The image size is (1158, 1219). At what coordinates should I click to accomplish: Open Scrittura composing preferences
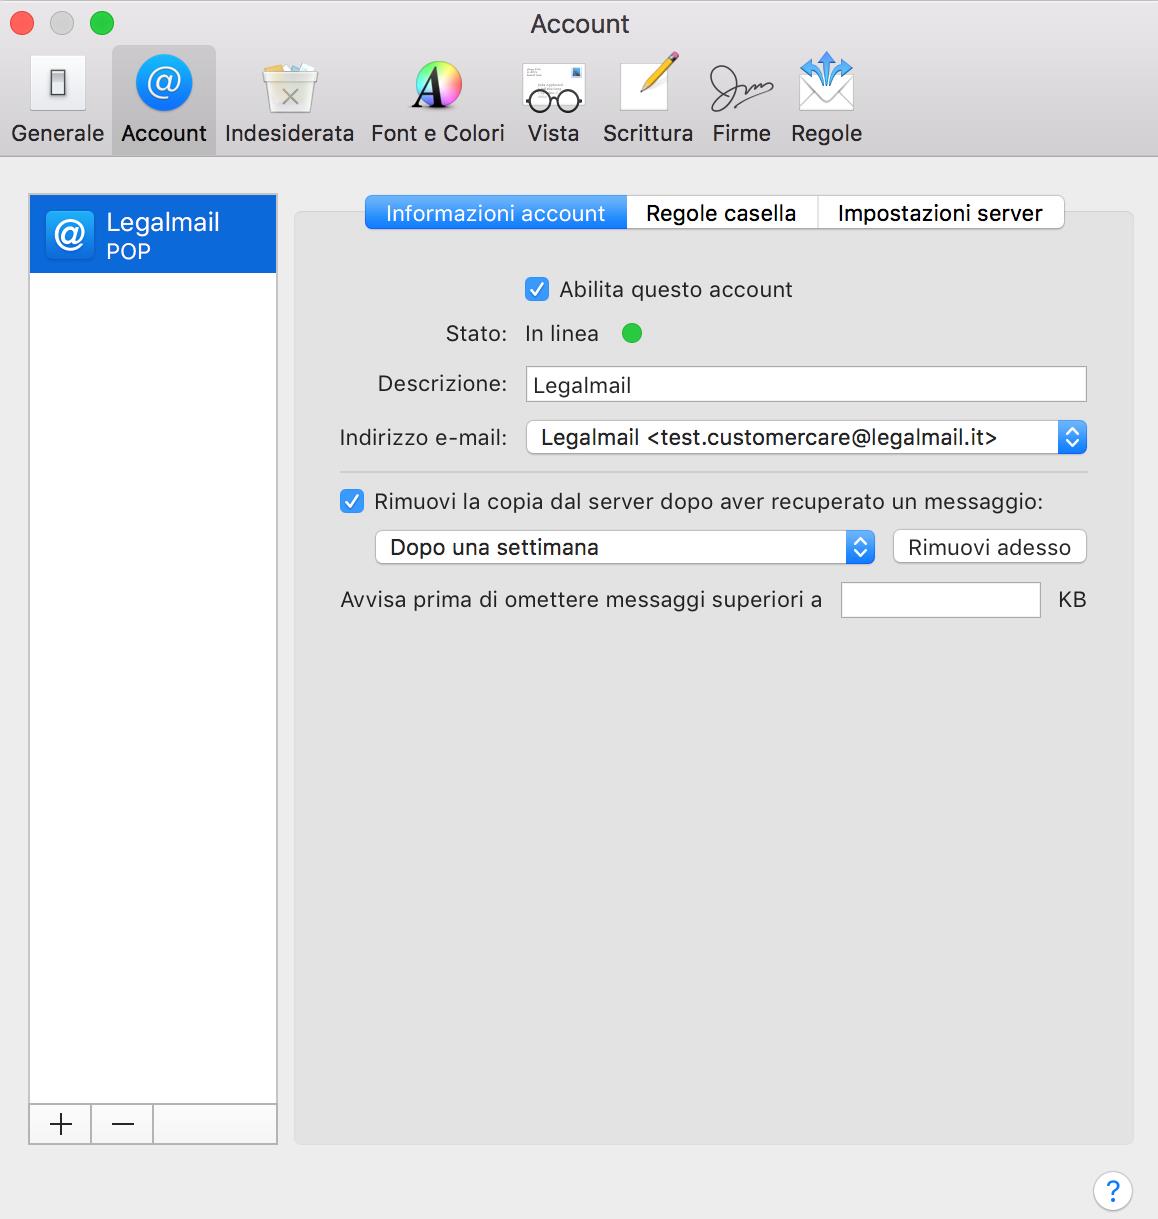(647, 100)
